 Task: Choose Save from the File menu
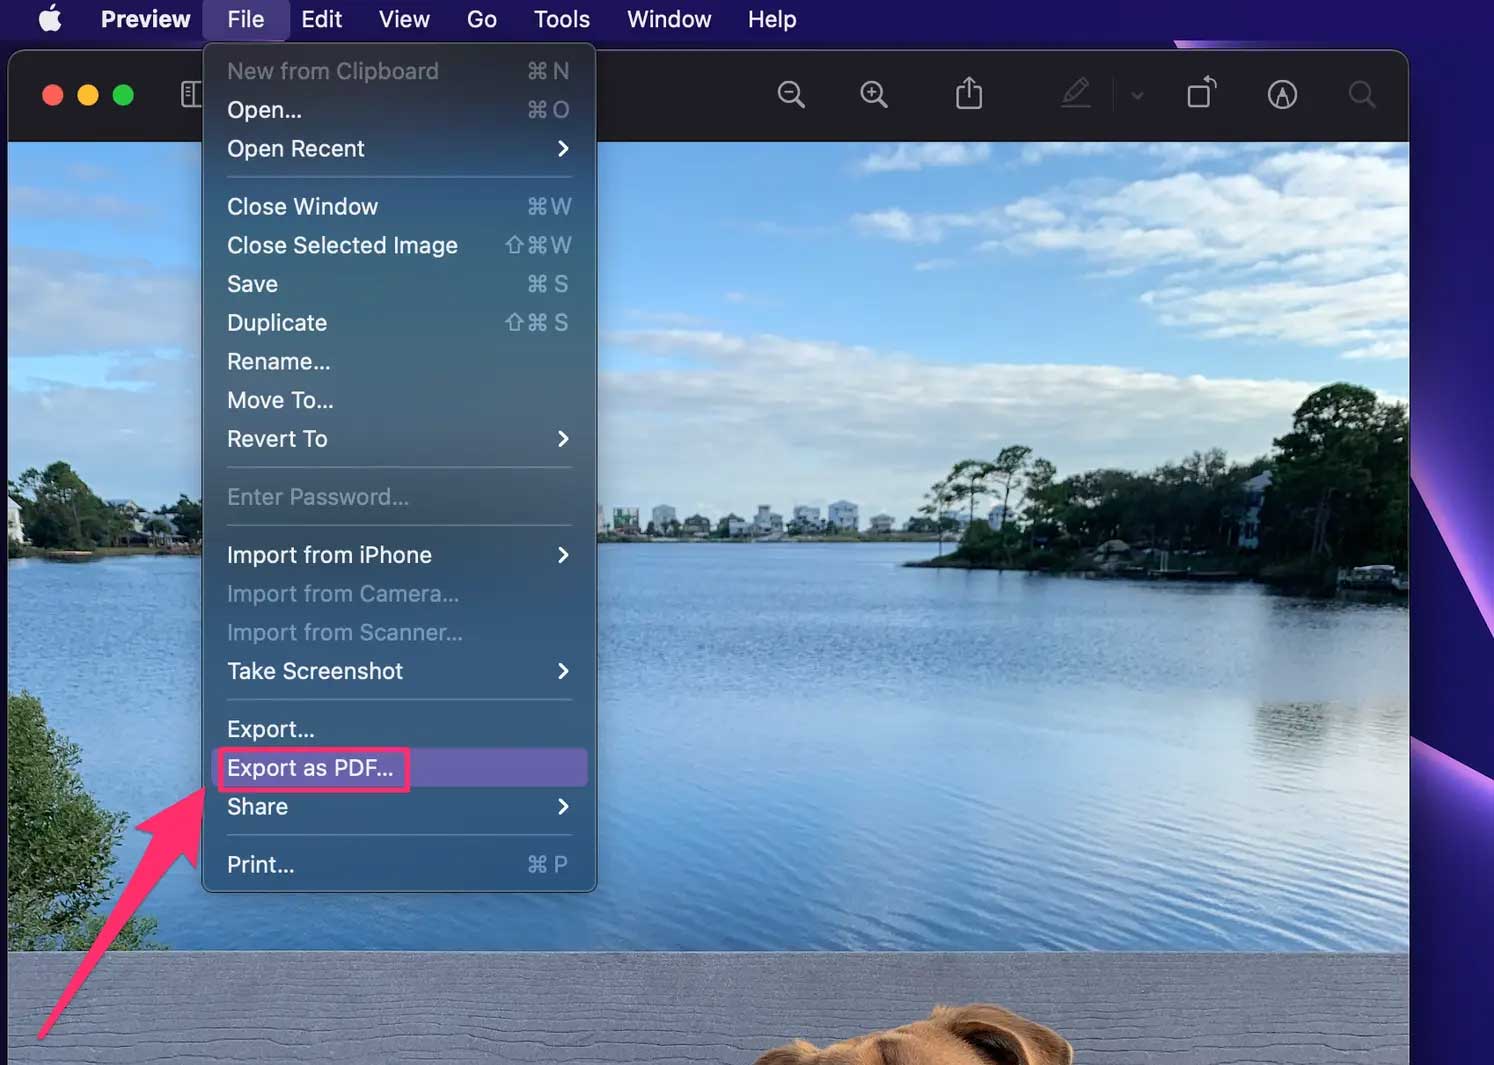coord(399,284)
